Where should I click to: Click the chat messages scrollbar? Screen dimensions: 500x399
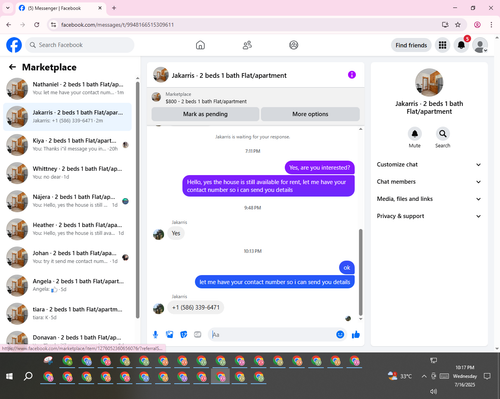click(x=360, y=272)
